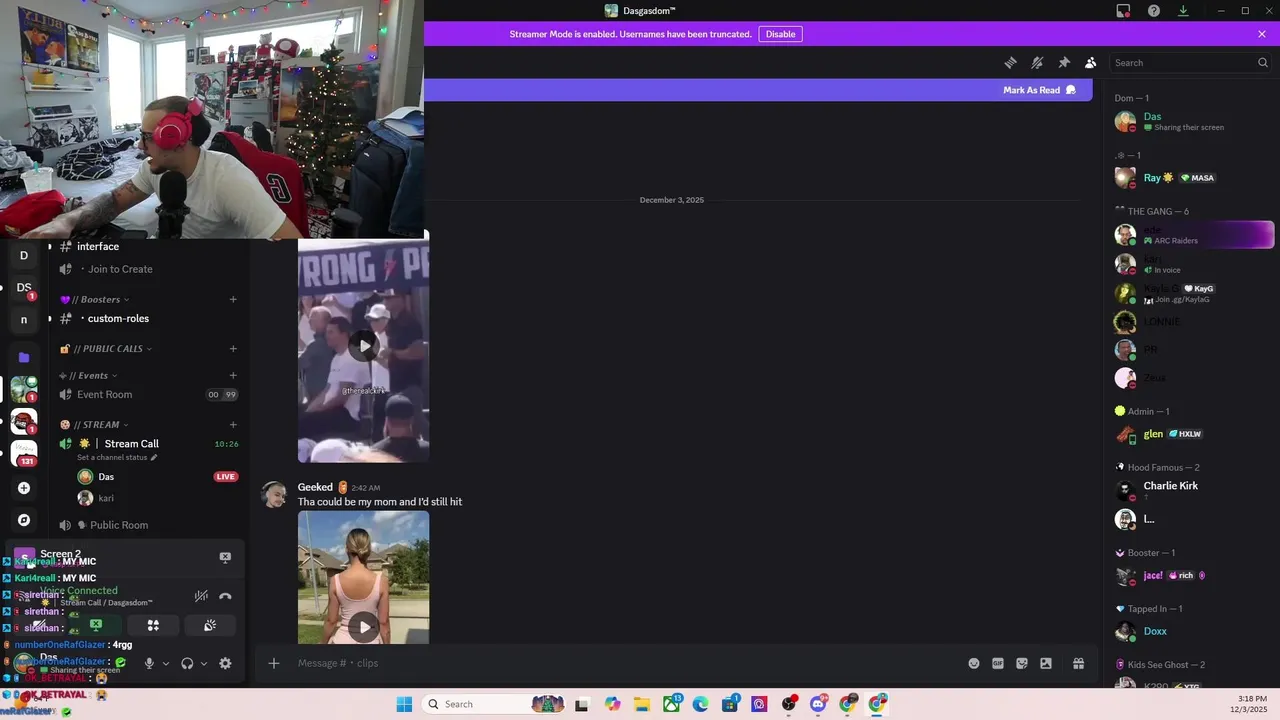Open File Explorer from taskbar
Screen dimensions: 1280x720
point(642,704)
